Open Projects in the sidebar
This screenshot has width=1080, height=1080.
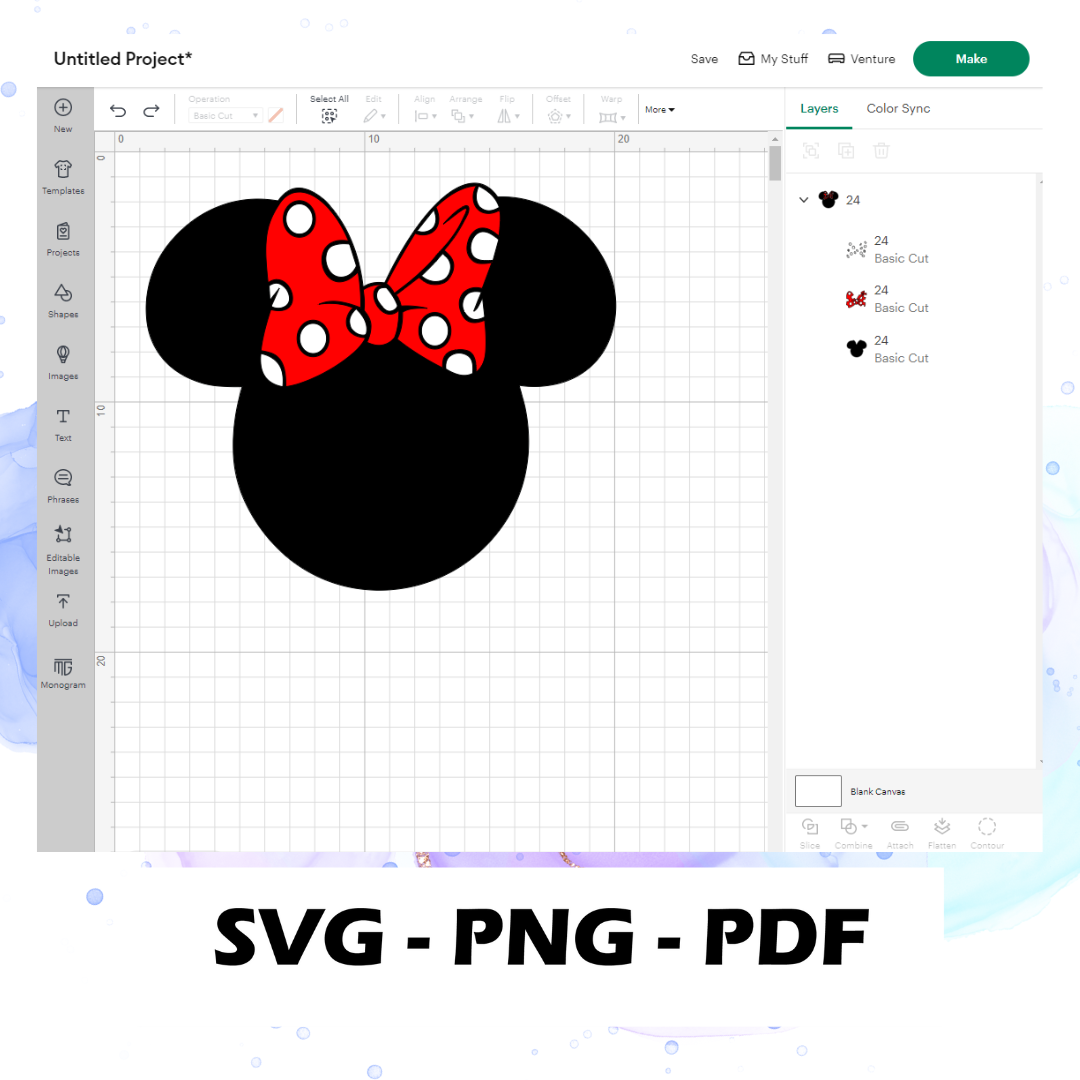(x=63, y=239)
